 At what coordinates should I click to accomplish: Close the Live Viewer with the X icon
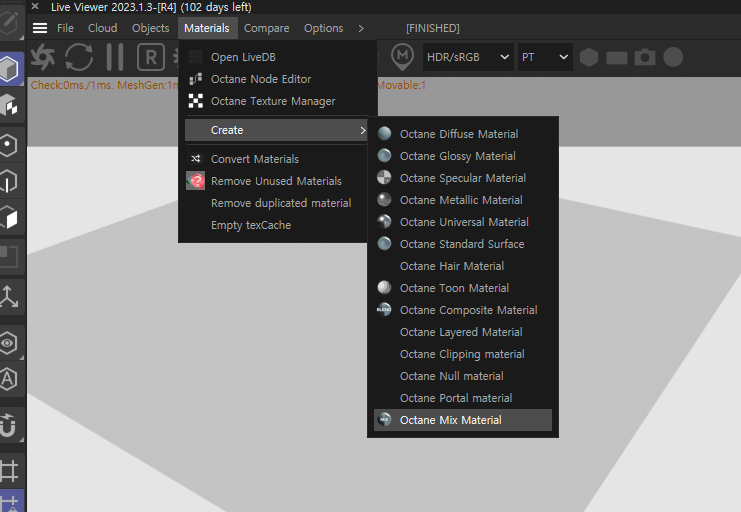(35, 7)
